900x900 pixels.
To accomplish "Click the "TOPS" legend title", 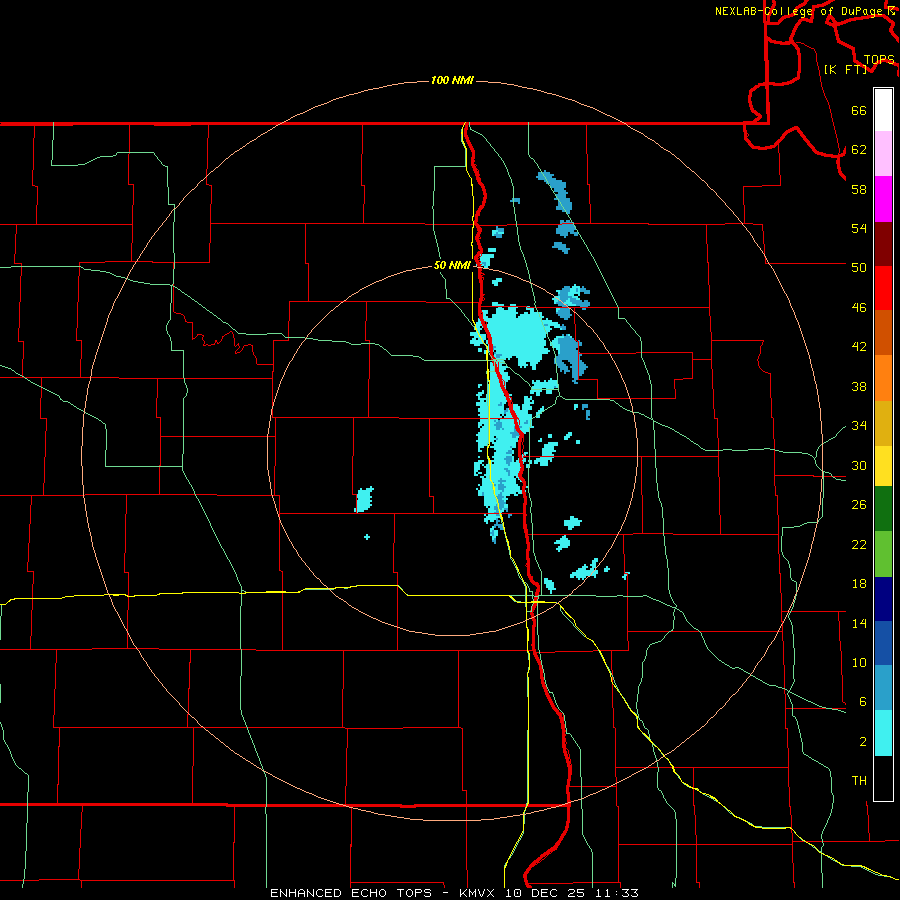I will [x=879, y=60].
